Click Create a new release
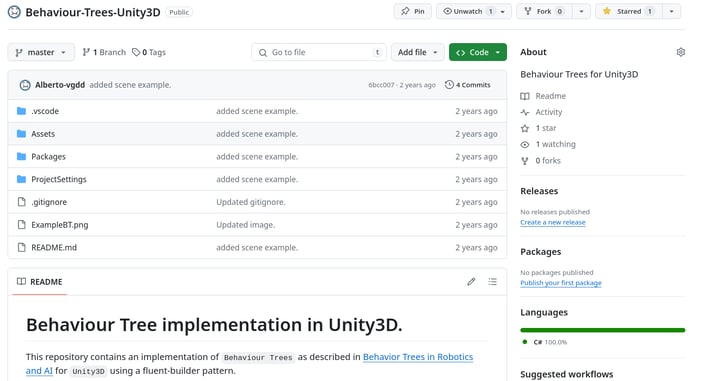Viewport: 705px width, 381px height. (x=553, y=222)
